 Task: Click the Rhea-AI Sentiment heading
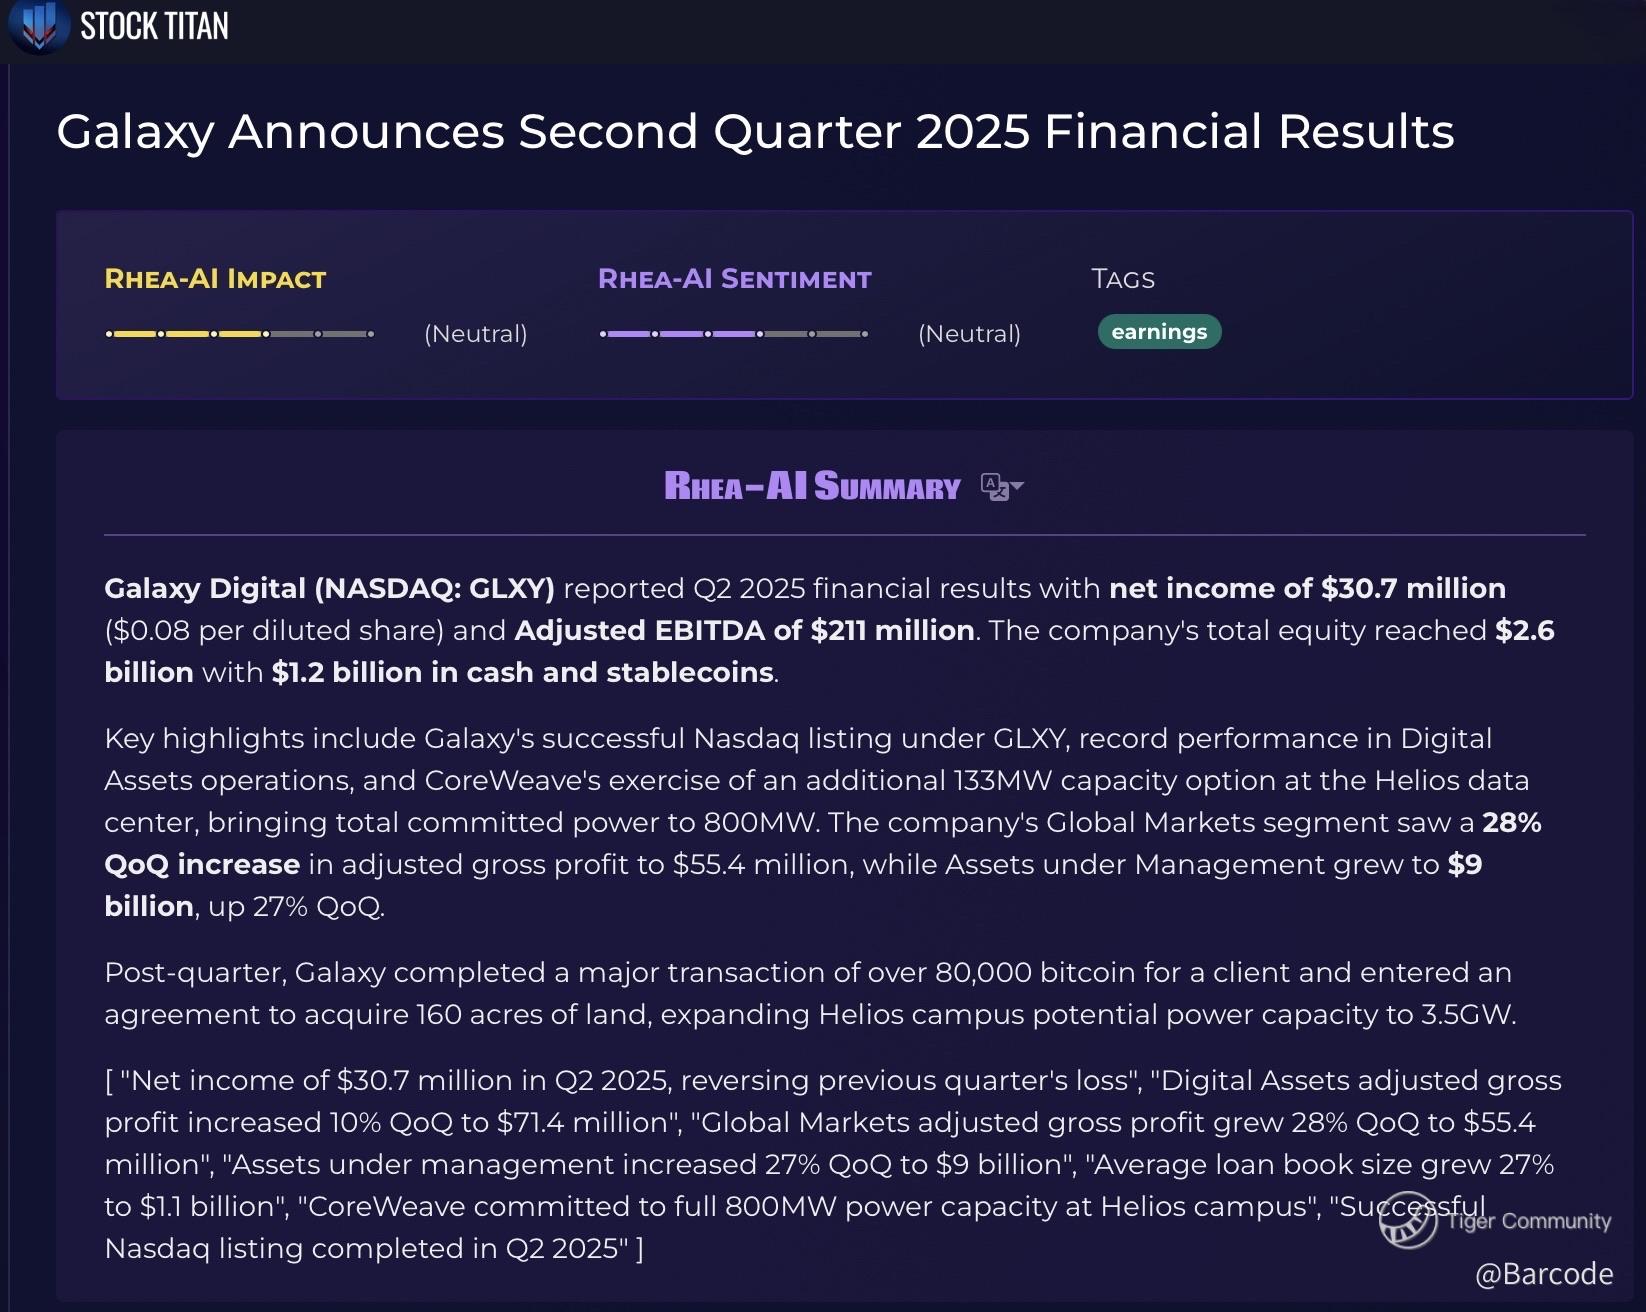tap(734, 279)
